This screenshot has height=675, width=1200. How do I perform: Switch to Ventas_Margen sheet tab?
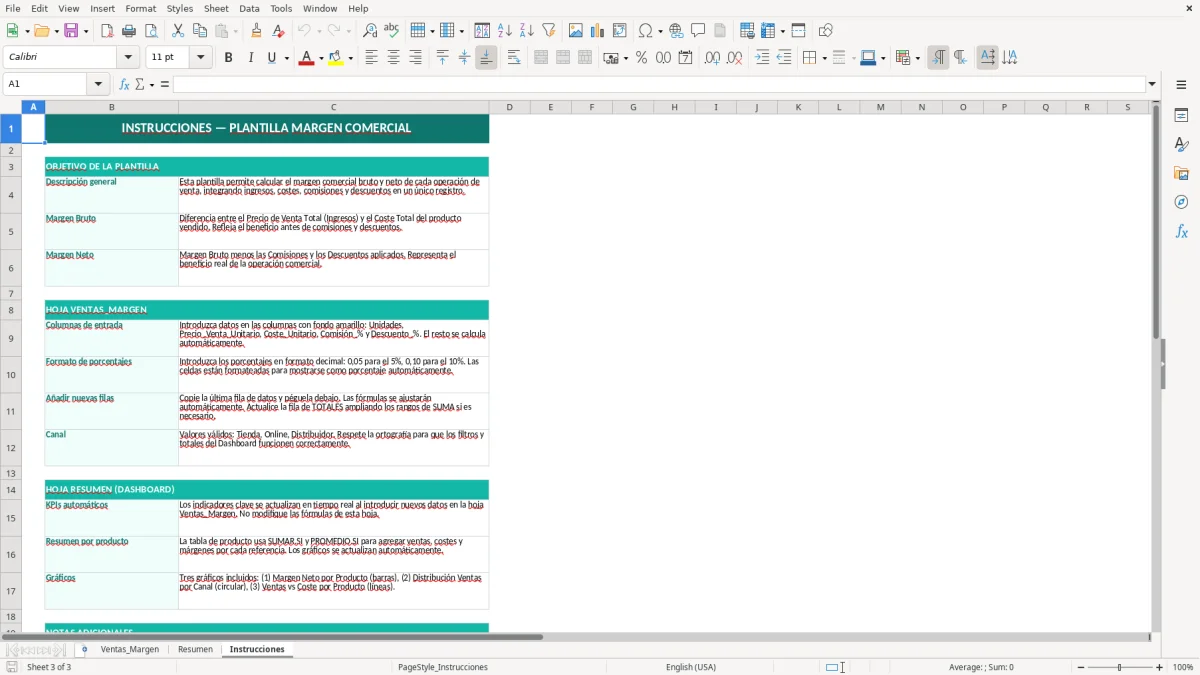129,649
